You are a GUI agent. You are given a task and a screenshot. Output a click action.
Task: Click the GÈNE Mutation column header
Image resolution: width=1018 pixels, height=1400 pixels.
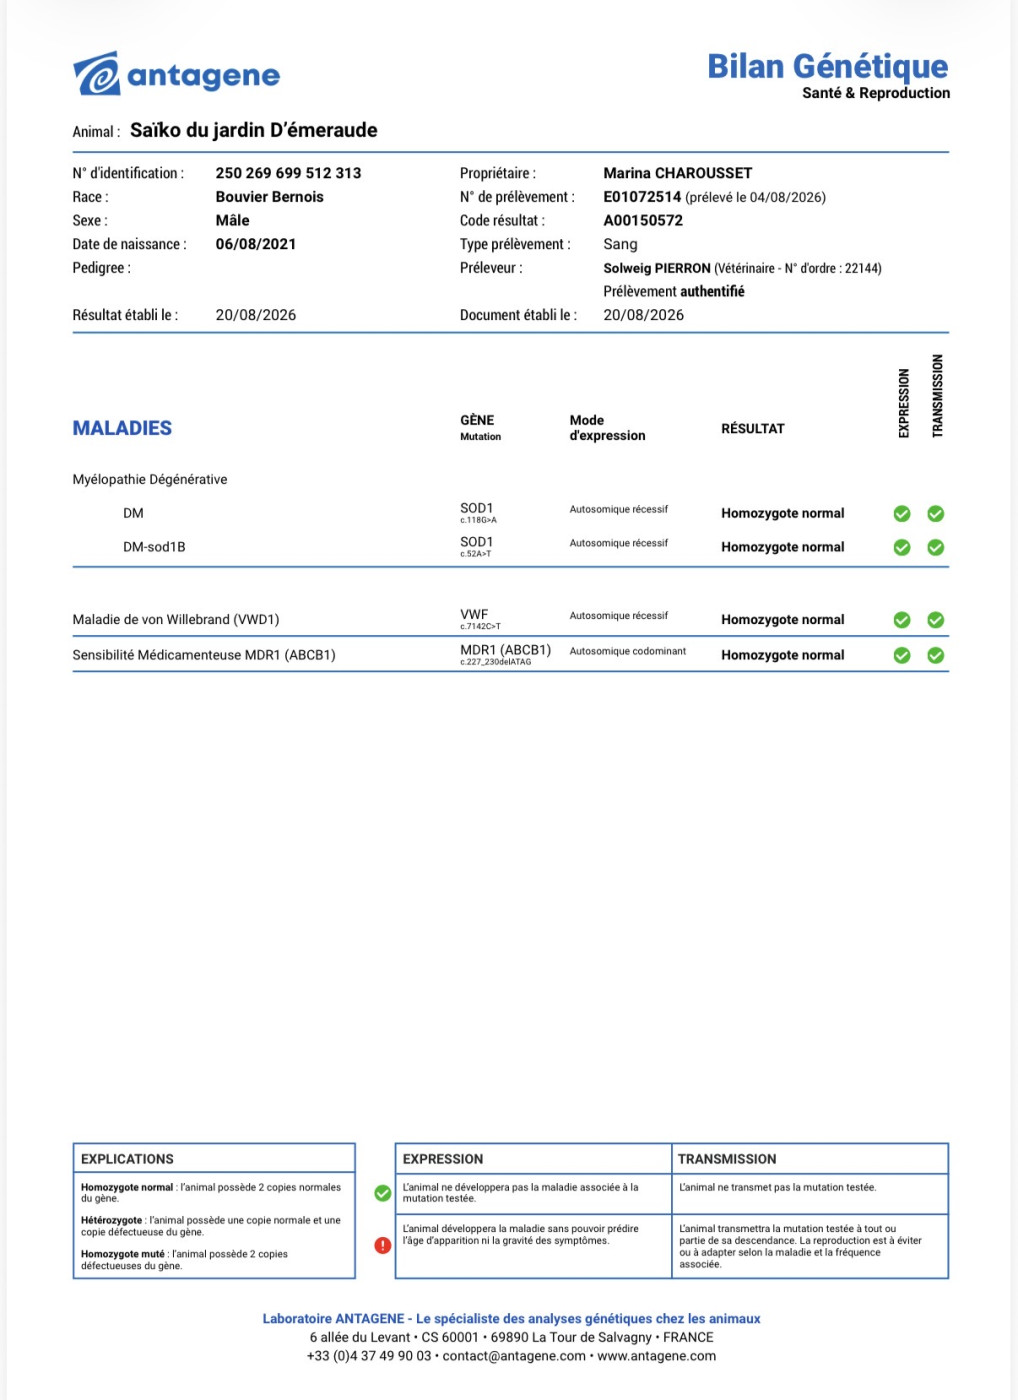(481, 427)
